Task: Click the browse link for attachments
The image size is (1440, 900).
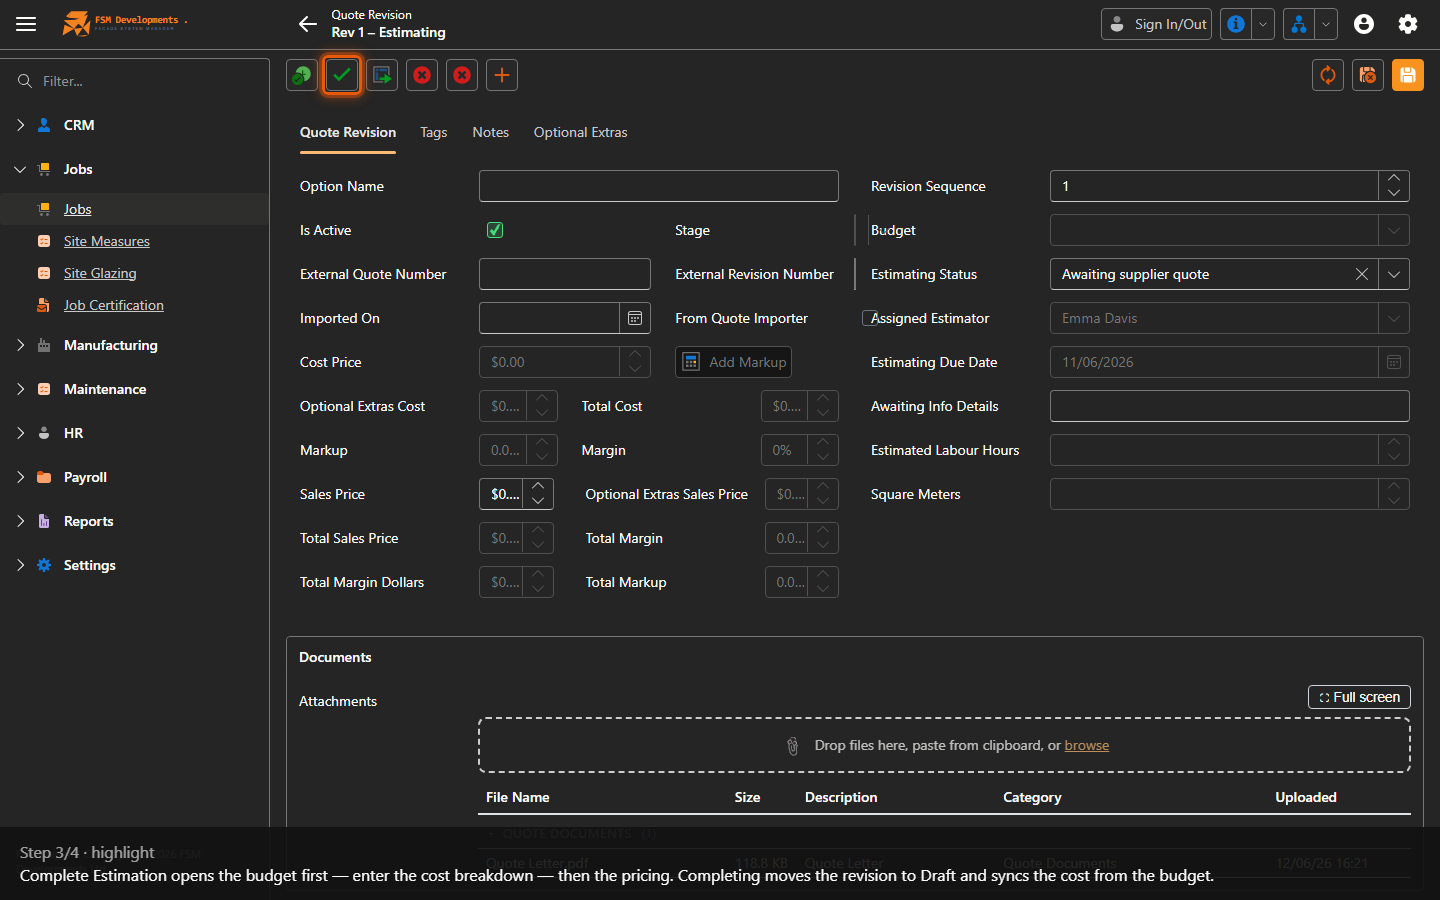Action: pyautogui.click(x=1087, y=745)
